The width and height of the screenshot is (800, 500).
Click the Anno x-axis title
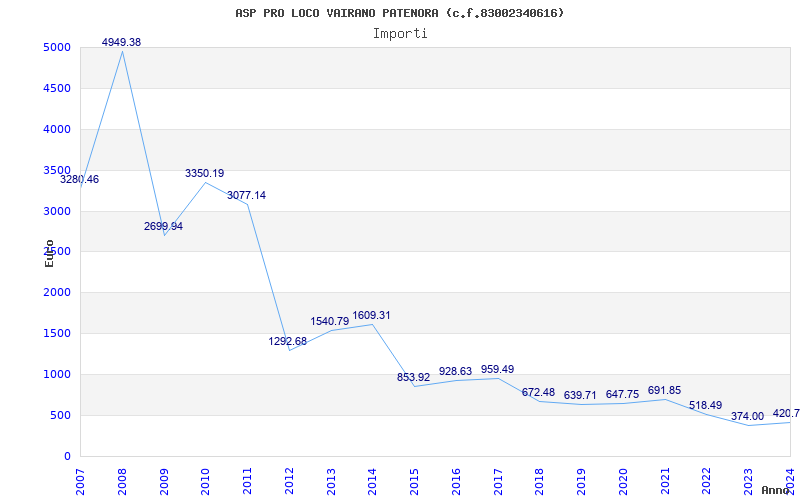click(774, 490)
